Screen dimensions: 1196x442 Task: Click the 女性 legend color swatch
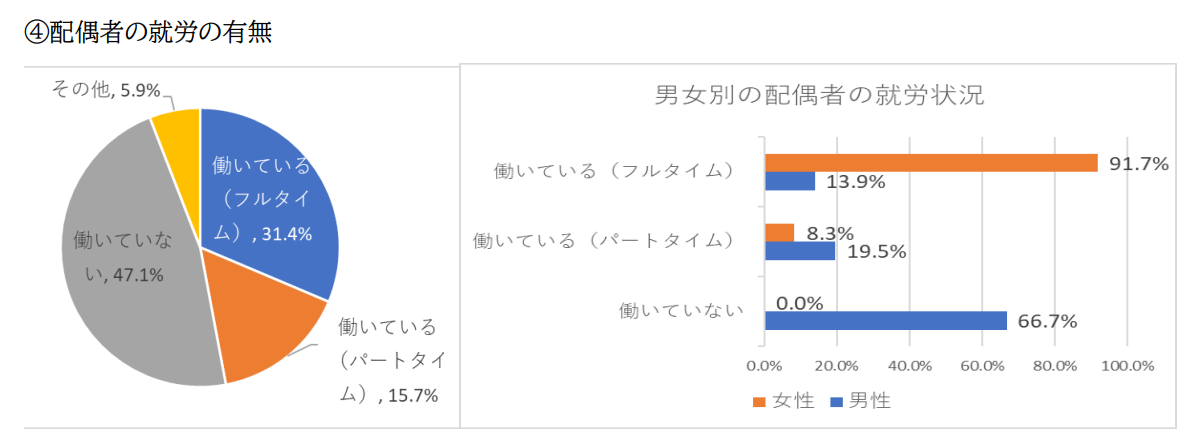(x=757, y=402)
